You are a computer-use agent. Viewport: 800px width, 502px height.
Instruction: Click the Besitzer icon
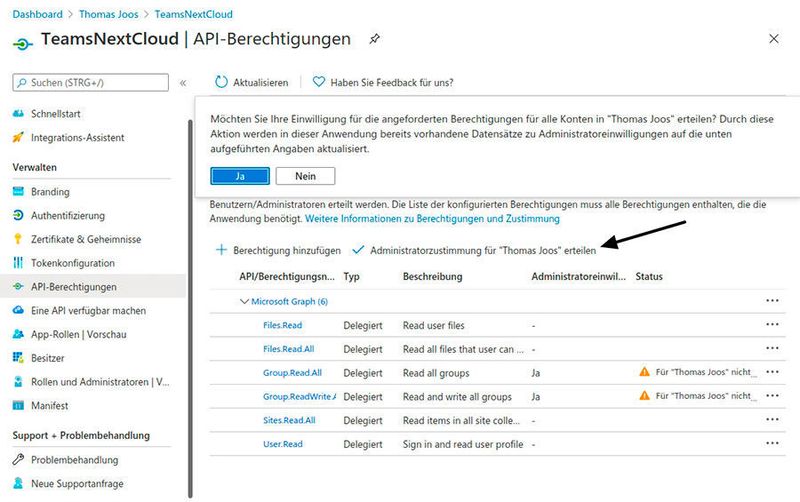pos(18,358)
